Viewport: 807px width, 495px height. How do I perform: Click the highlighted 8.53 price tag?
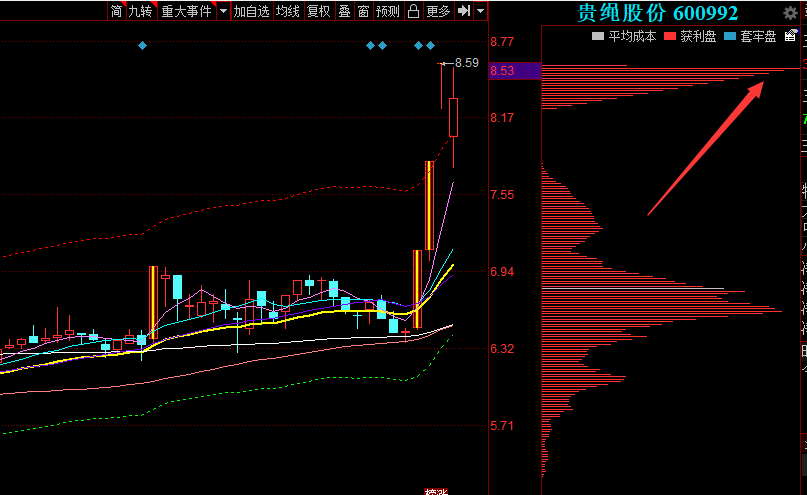pos(515,70)
